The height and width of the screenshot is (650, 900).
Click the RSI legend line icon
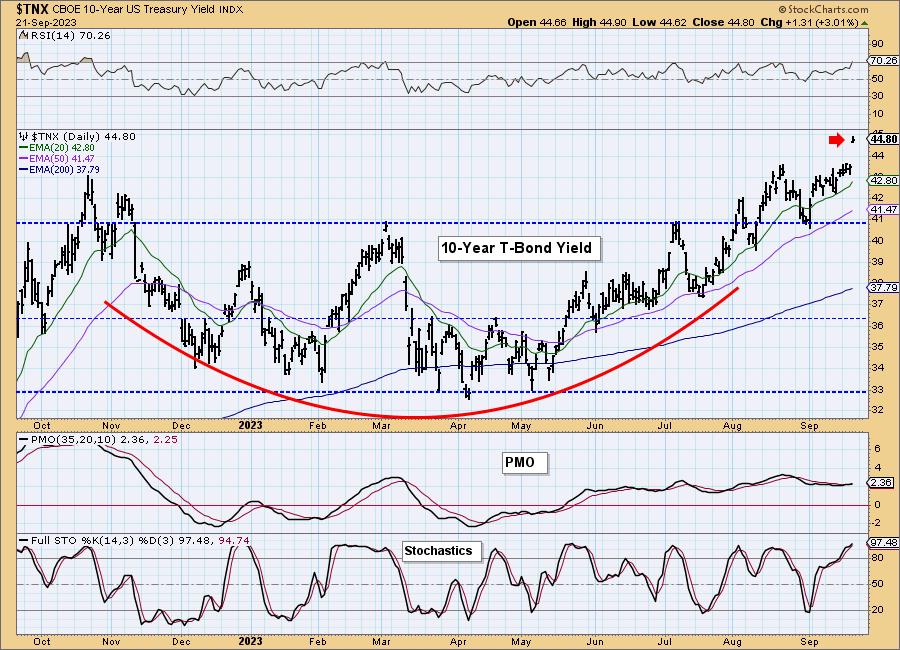(x=23, y=35)
